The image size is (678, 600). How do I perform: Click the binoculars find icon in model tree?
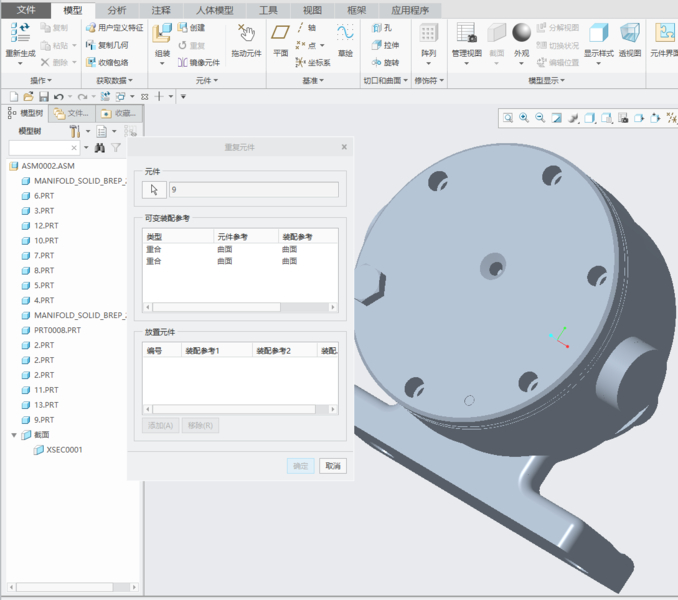click(x=99, y=148)
